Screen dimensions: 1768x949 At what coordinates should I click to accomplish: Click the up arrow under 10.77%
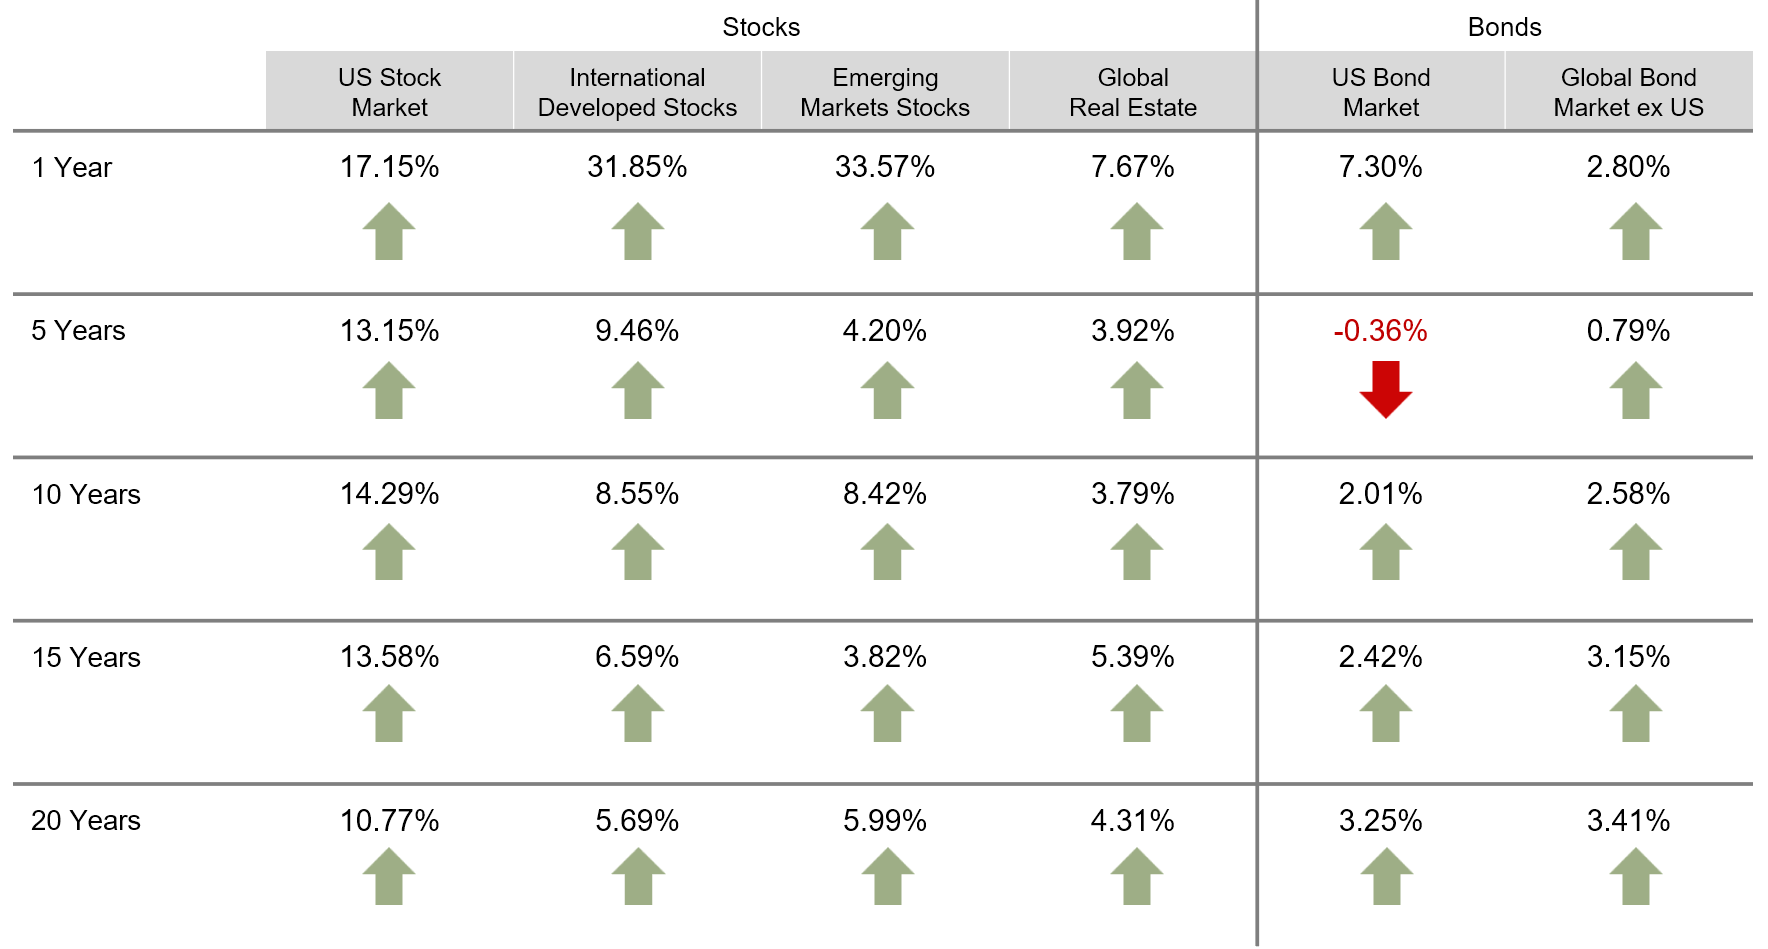click(x=389, y=876)
